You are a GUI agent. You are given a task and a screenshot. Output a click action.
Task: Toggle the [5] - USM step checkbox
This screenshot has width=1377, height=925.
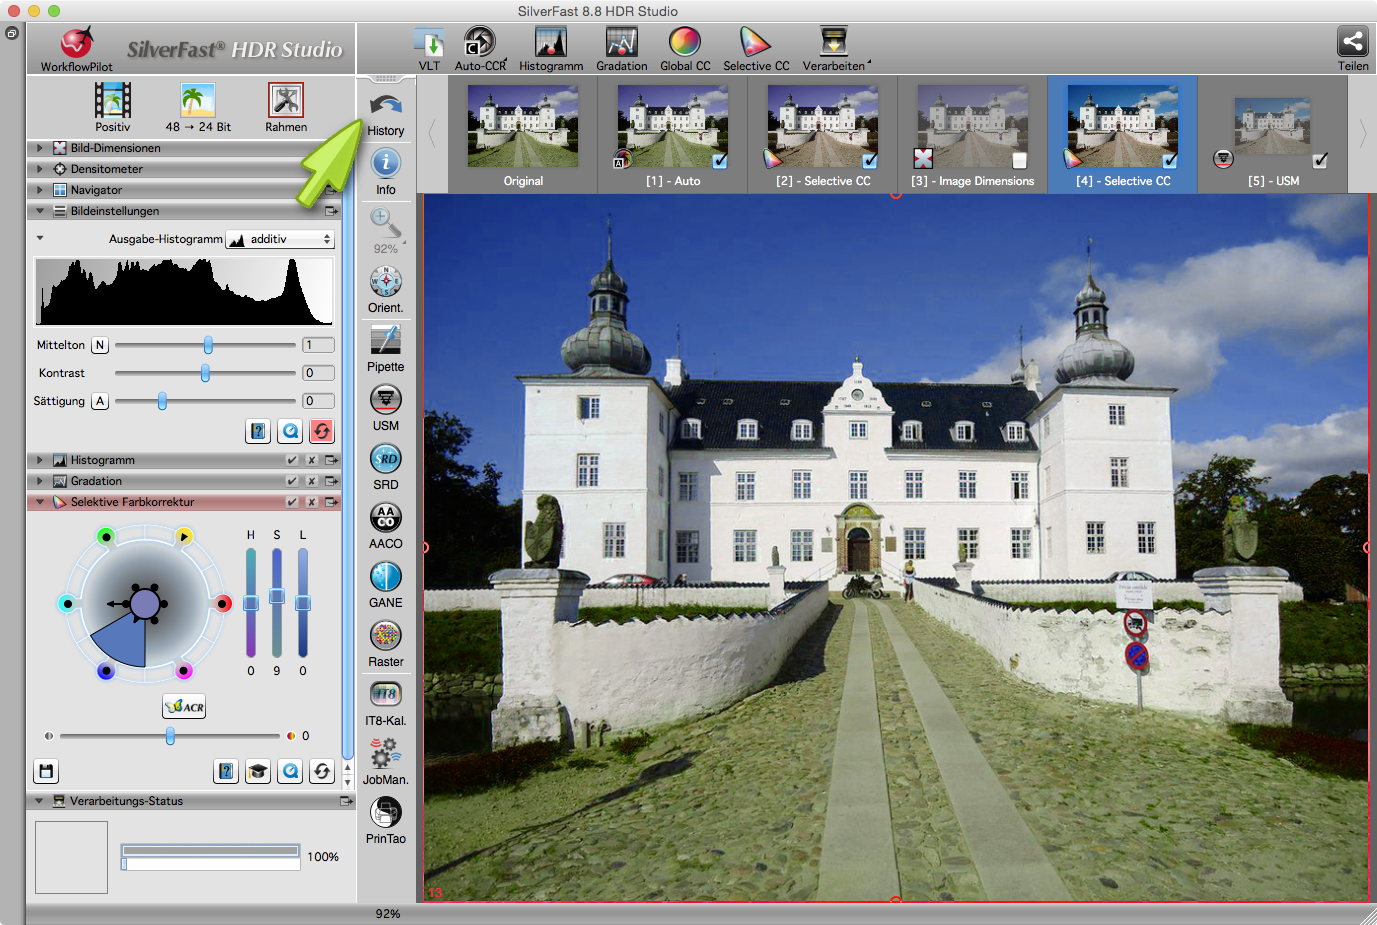point(1320,160)
